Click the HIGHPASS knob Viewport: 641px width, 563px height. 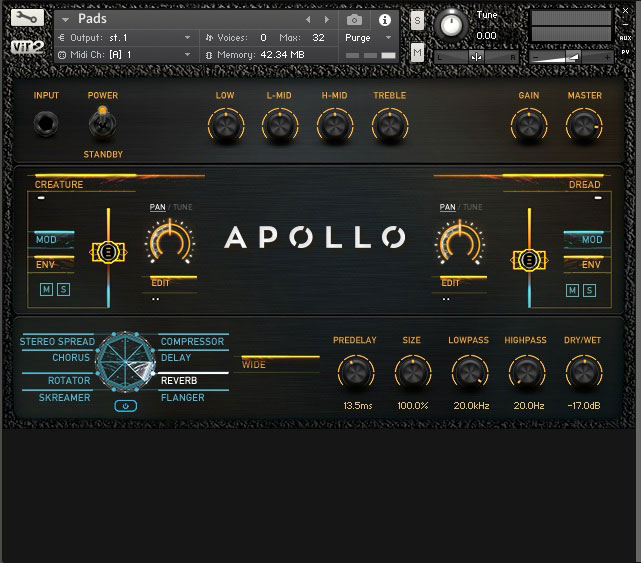527,373
